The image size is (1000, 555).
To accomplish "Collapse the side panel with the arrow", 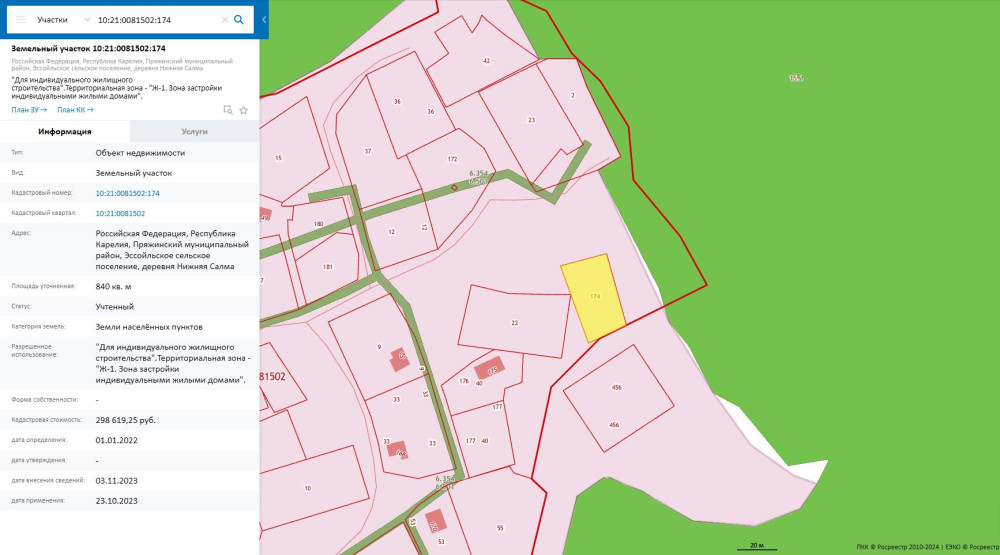I will [x=263, y=19].
